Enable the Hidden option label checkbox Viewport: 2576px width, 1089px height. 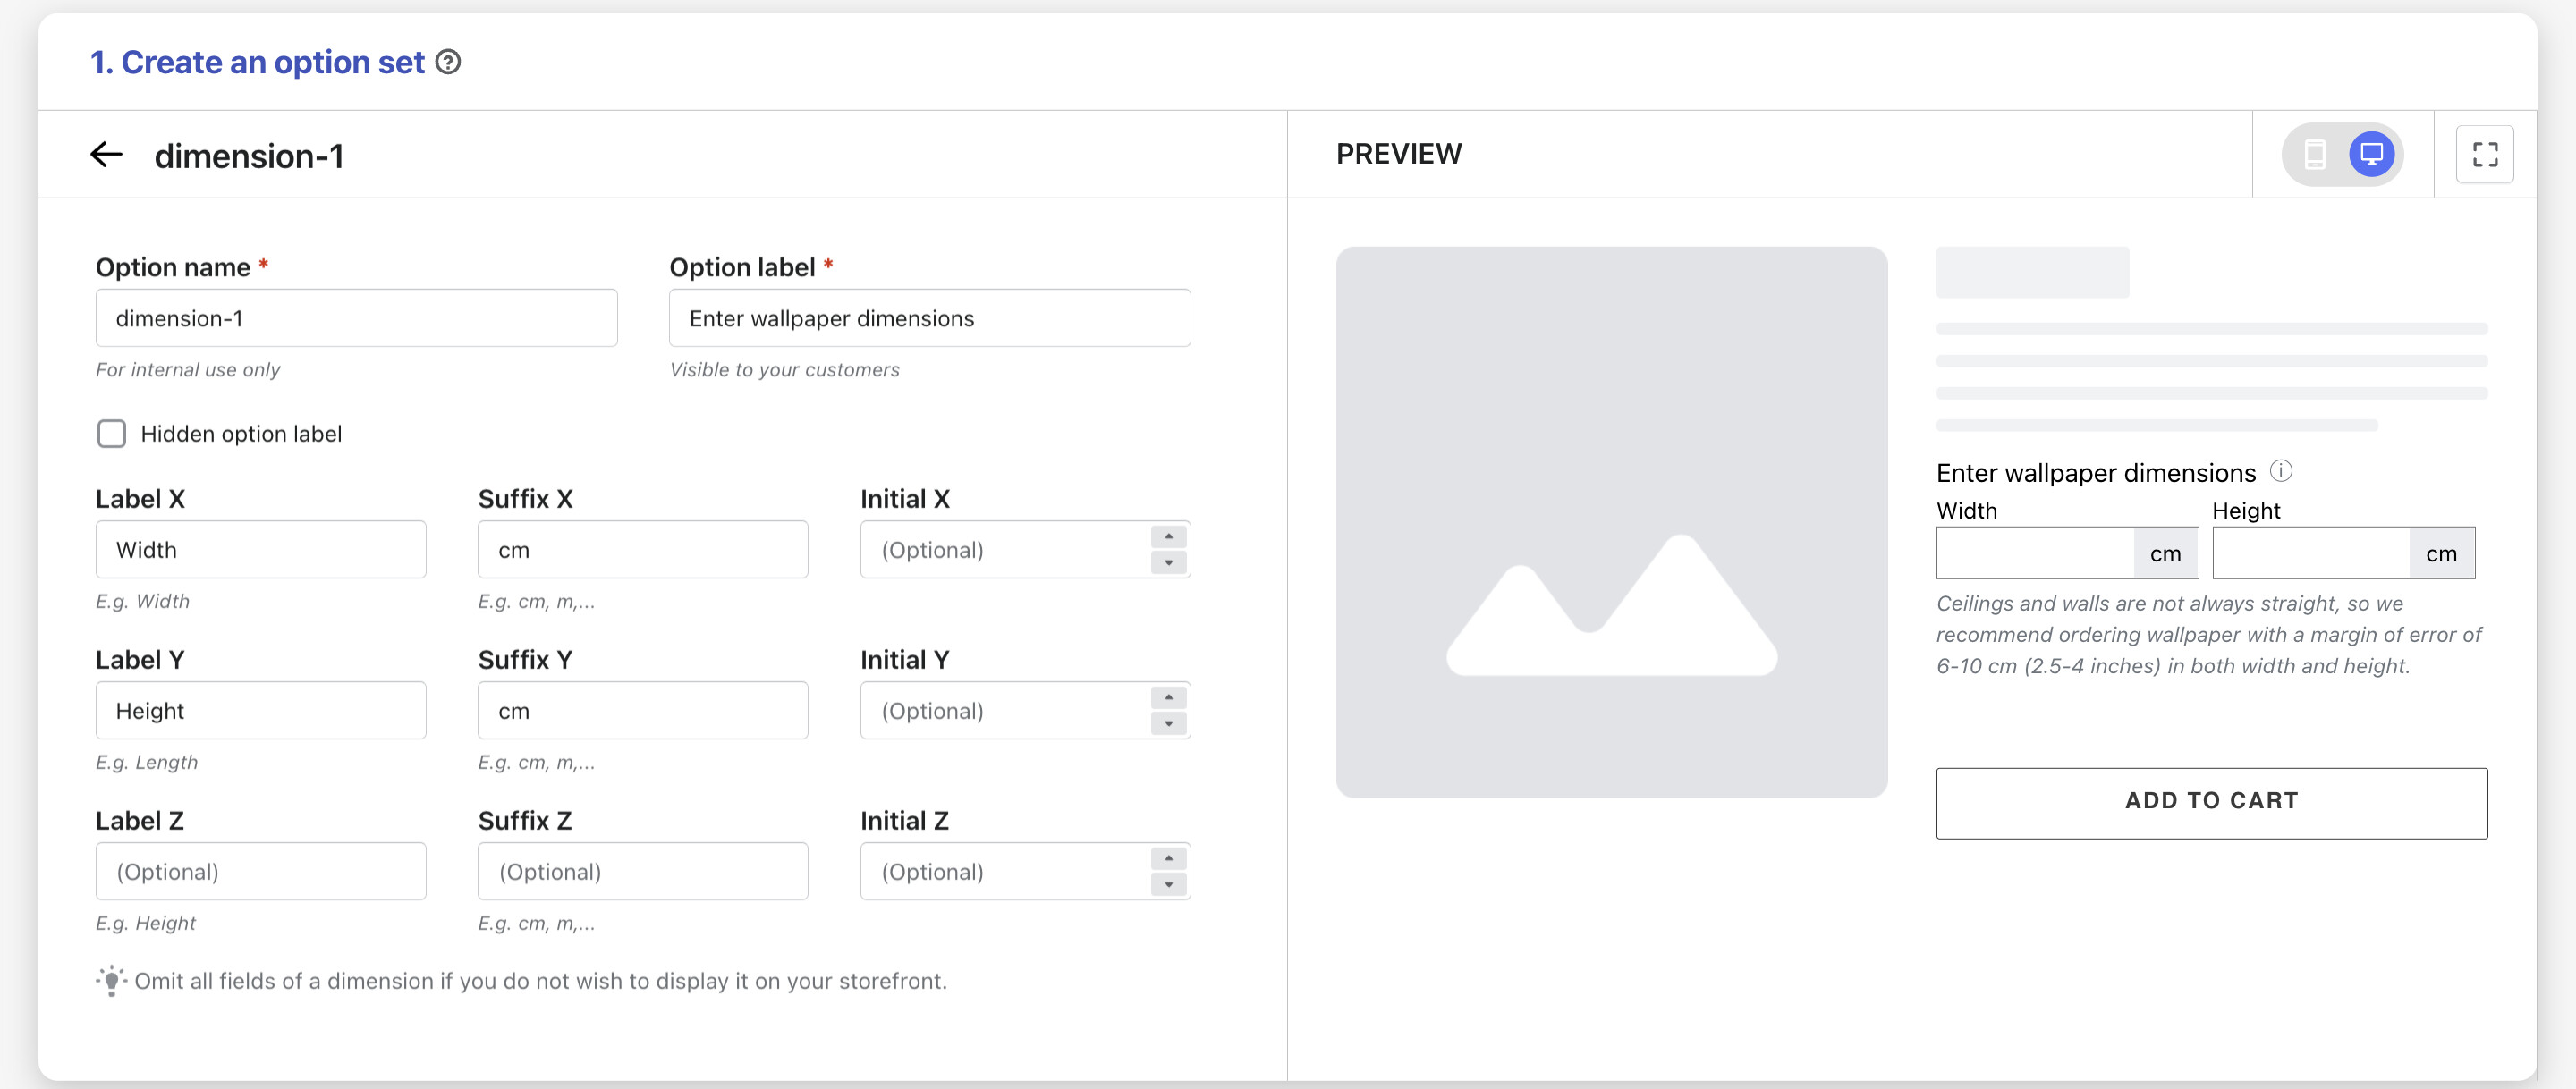(x=112, y=433)
